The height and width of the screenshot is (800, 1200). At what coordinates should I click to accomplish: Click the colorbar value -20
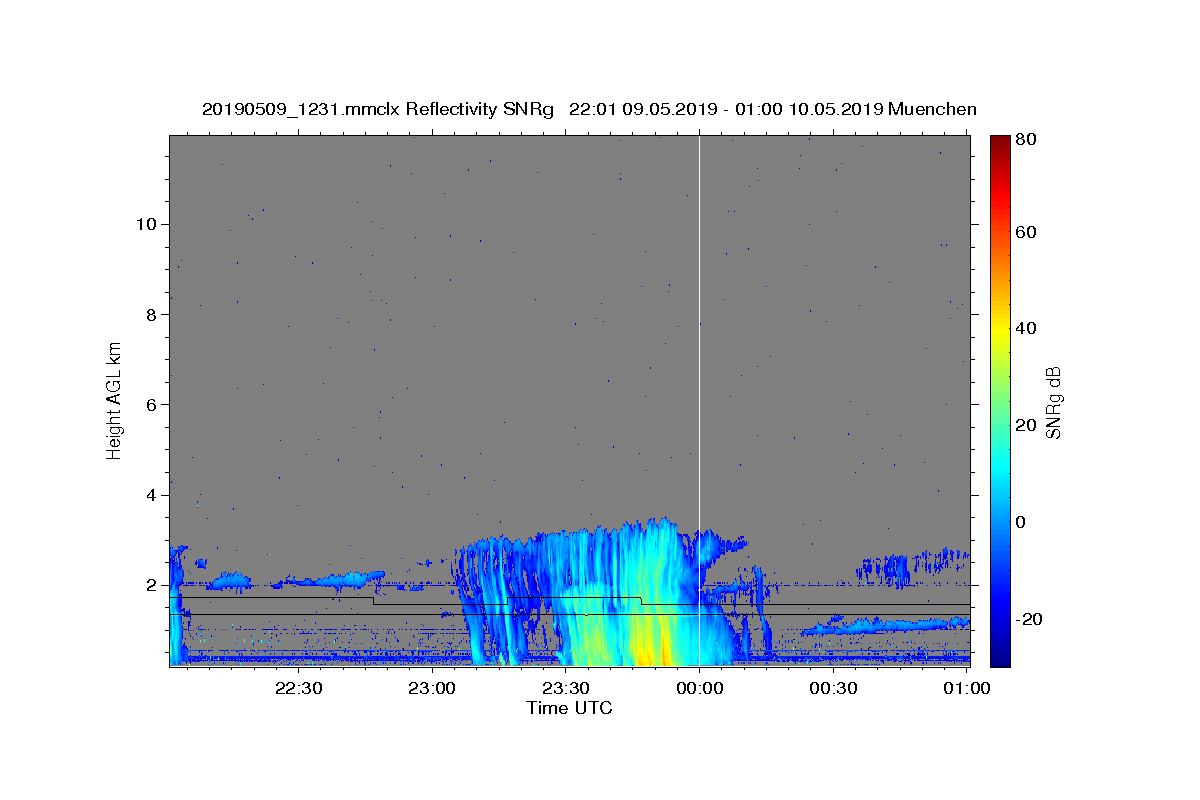pos(1028,619)
